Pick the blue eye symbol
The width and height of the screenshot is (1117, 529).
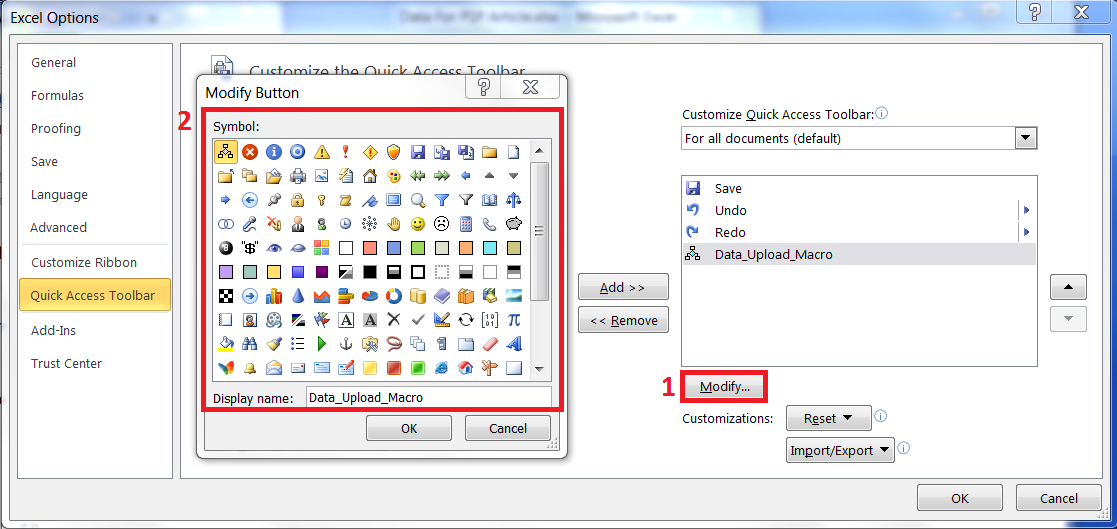tap(274, 248)
